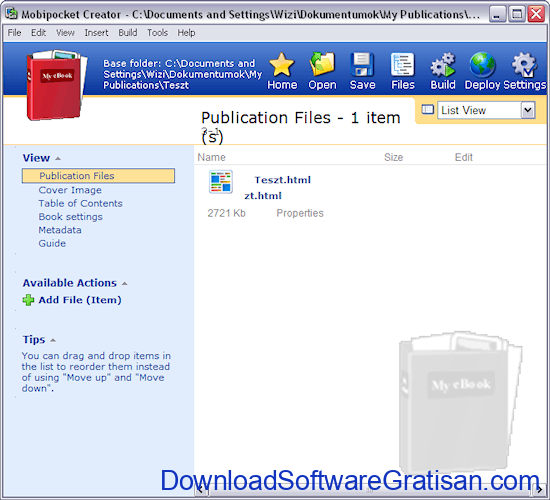Screen dimensions: 550x500
Task: Click the 2721 Kb size value
Action: click(226, 213)
